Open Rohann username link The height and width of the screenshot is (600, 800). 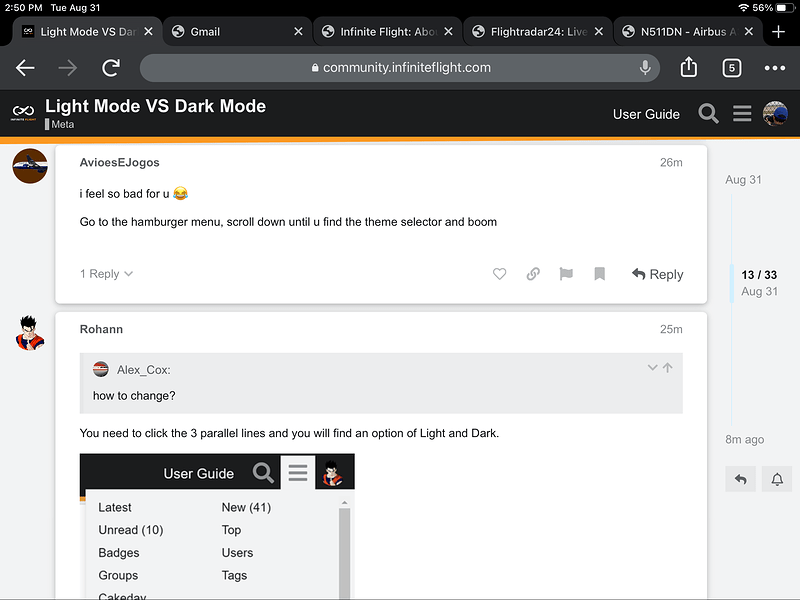pyautogui.click(x=101, y=329)
